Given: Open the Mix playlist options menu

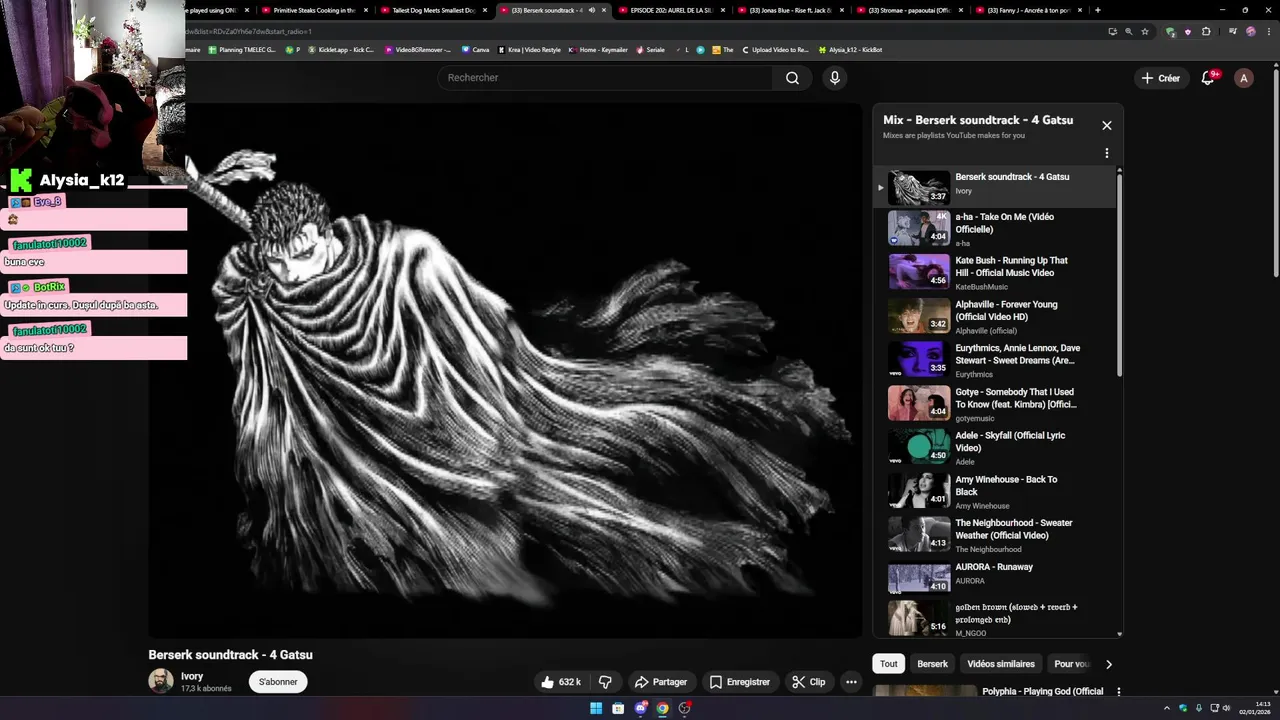Looking at the screenshot, I should tap(1107, 153).
